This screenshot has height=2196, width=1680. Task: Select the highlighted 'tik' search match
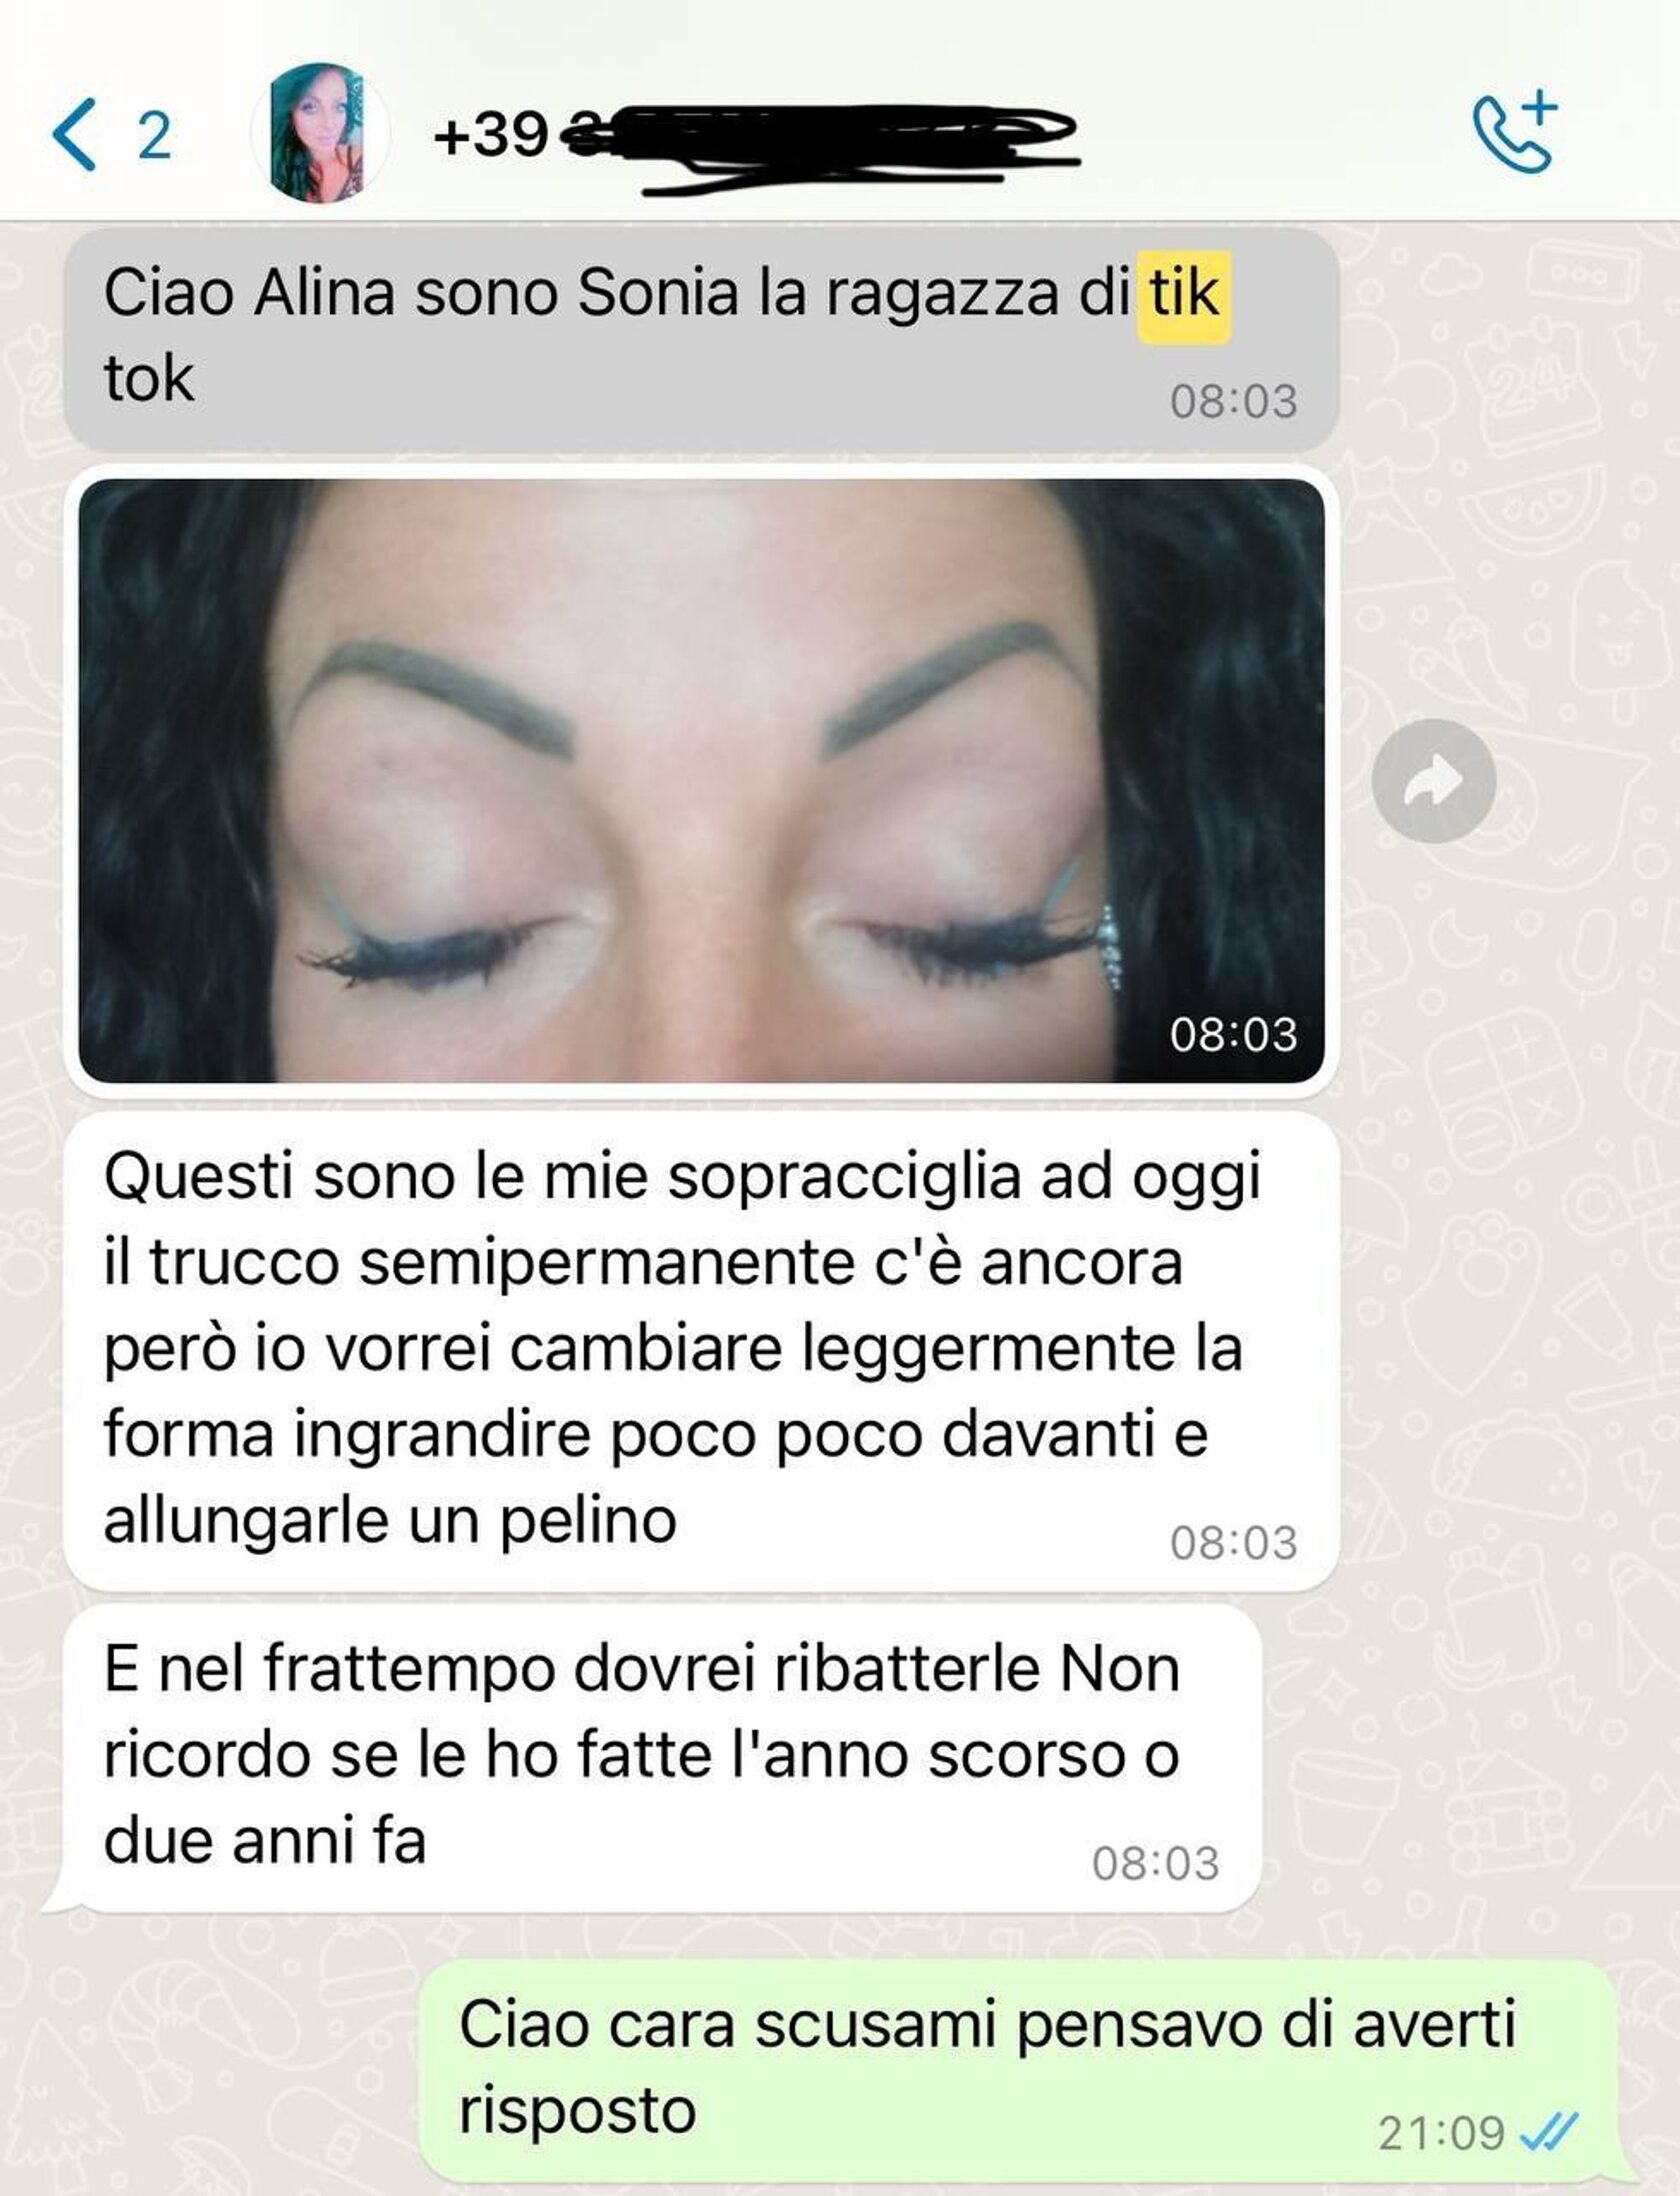[x=1184, y=295]
